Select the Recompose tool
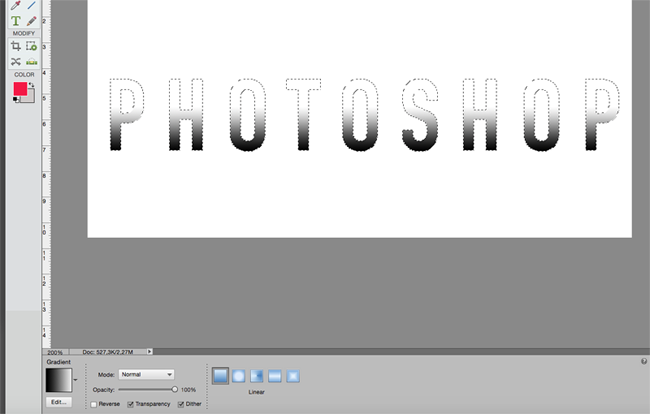 [x=32, y=46]
